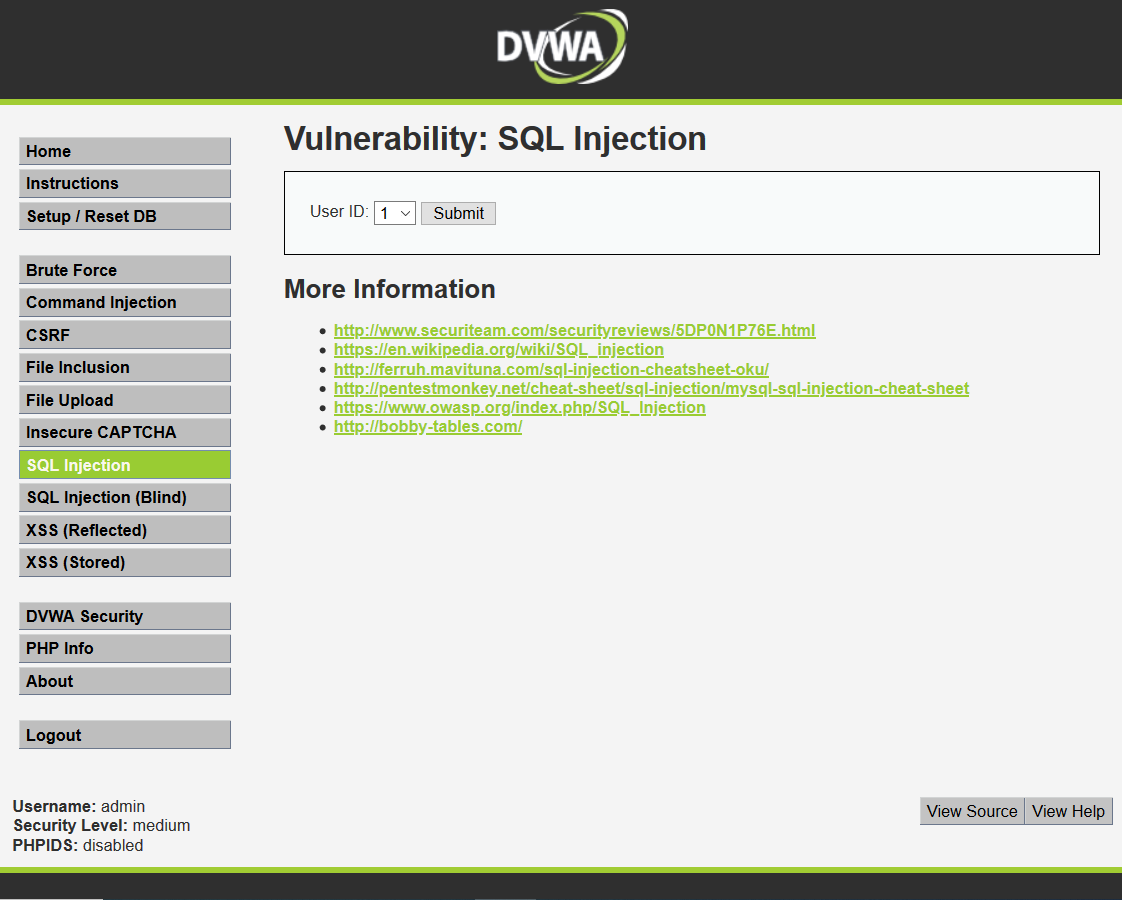Screen dimensions: 1122x900
Task: Open the Wikipedia SQL_injection link
Action: [499, 349]
